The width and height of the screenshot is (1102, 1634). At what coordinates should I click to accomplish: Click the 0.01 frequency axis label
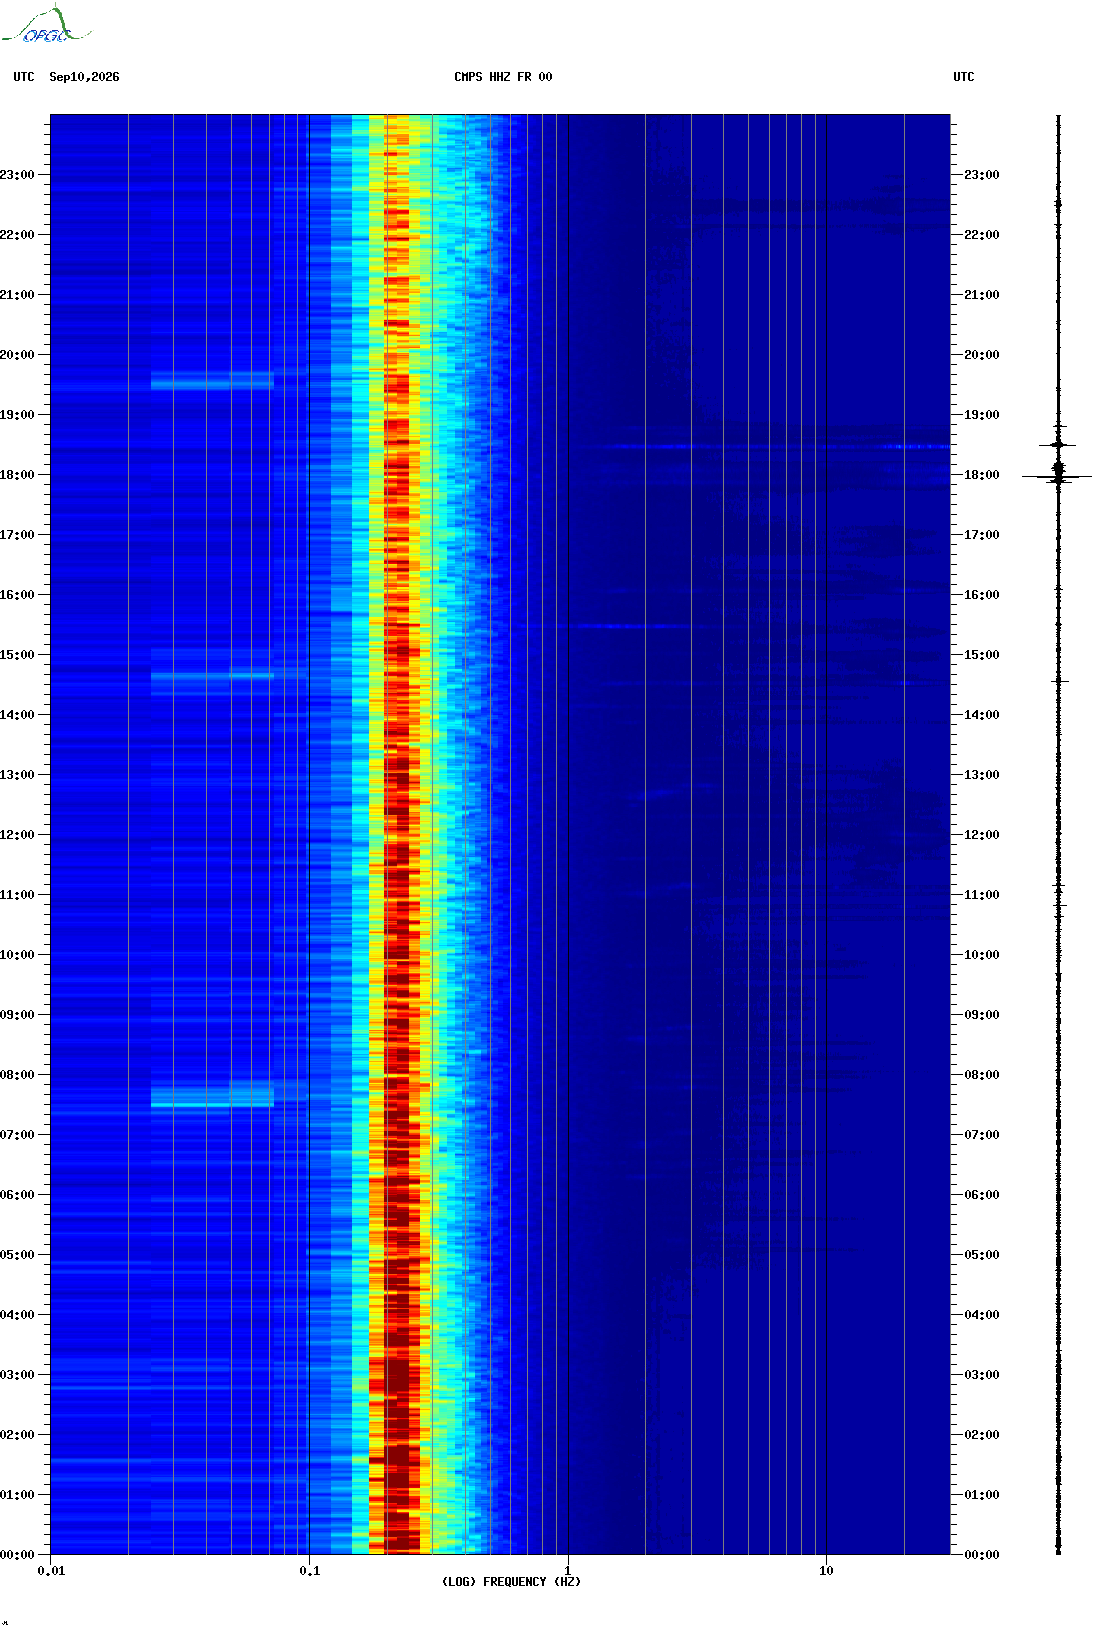pos(51,1571)
